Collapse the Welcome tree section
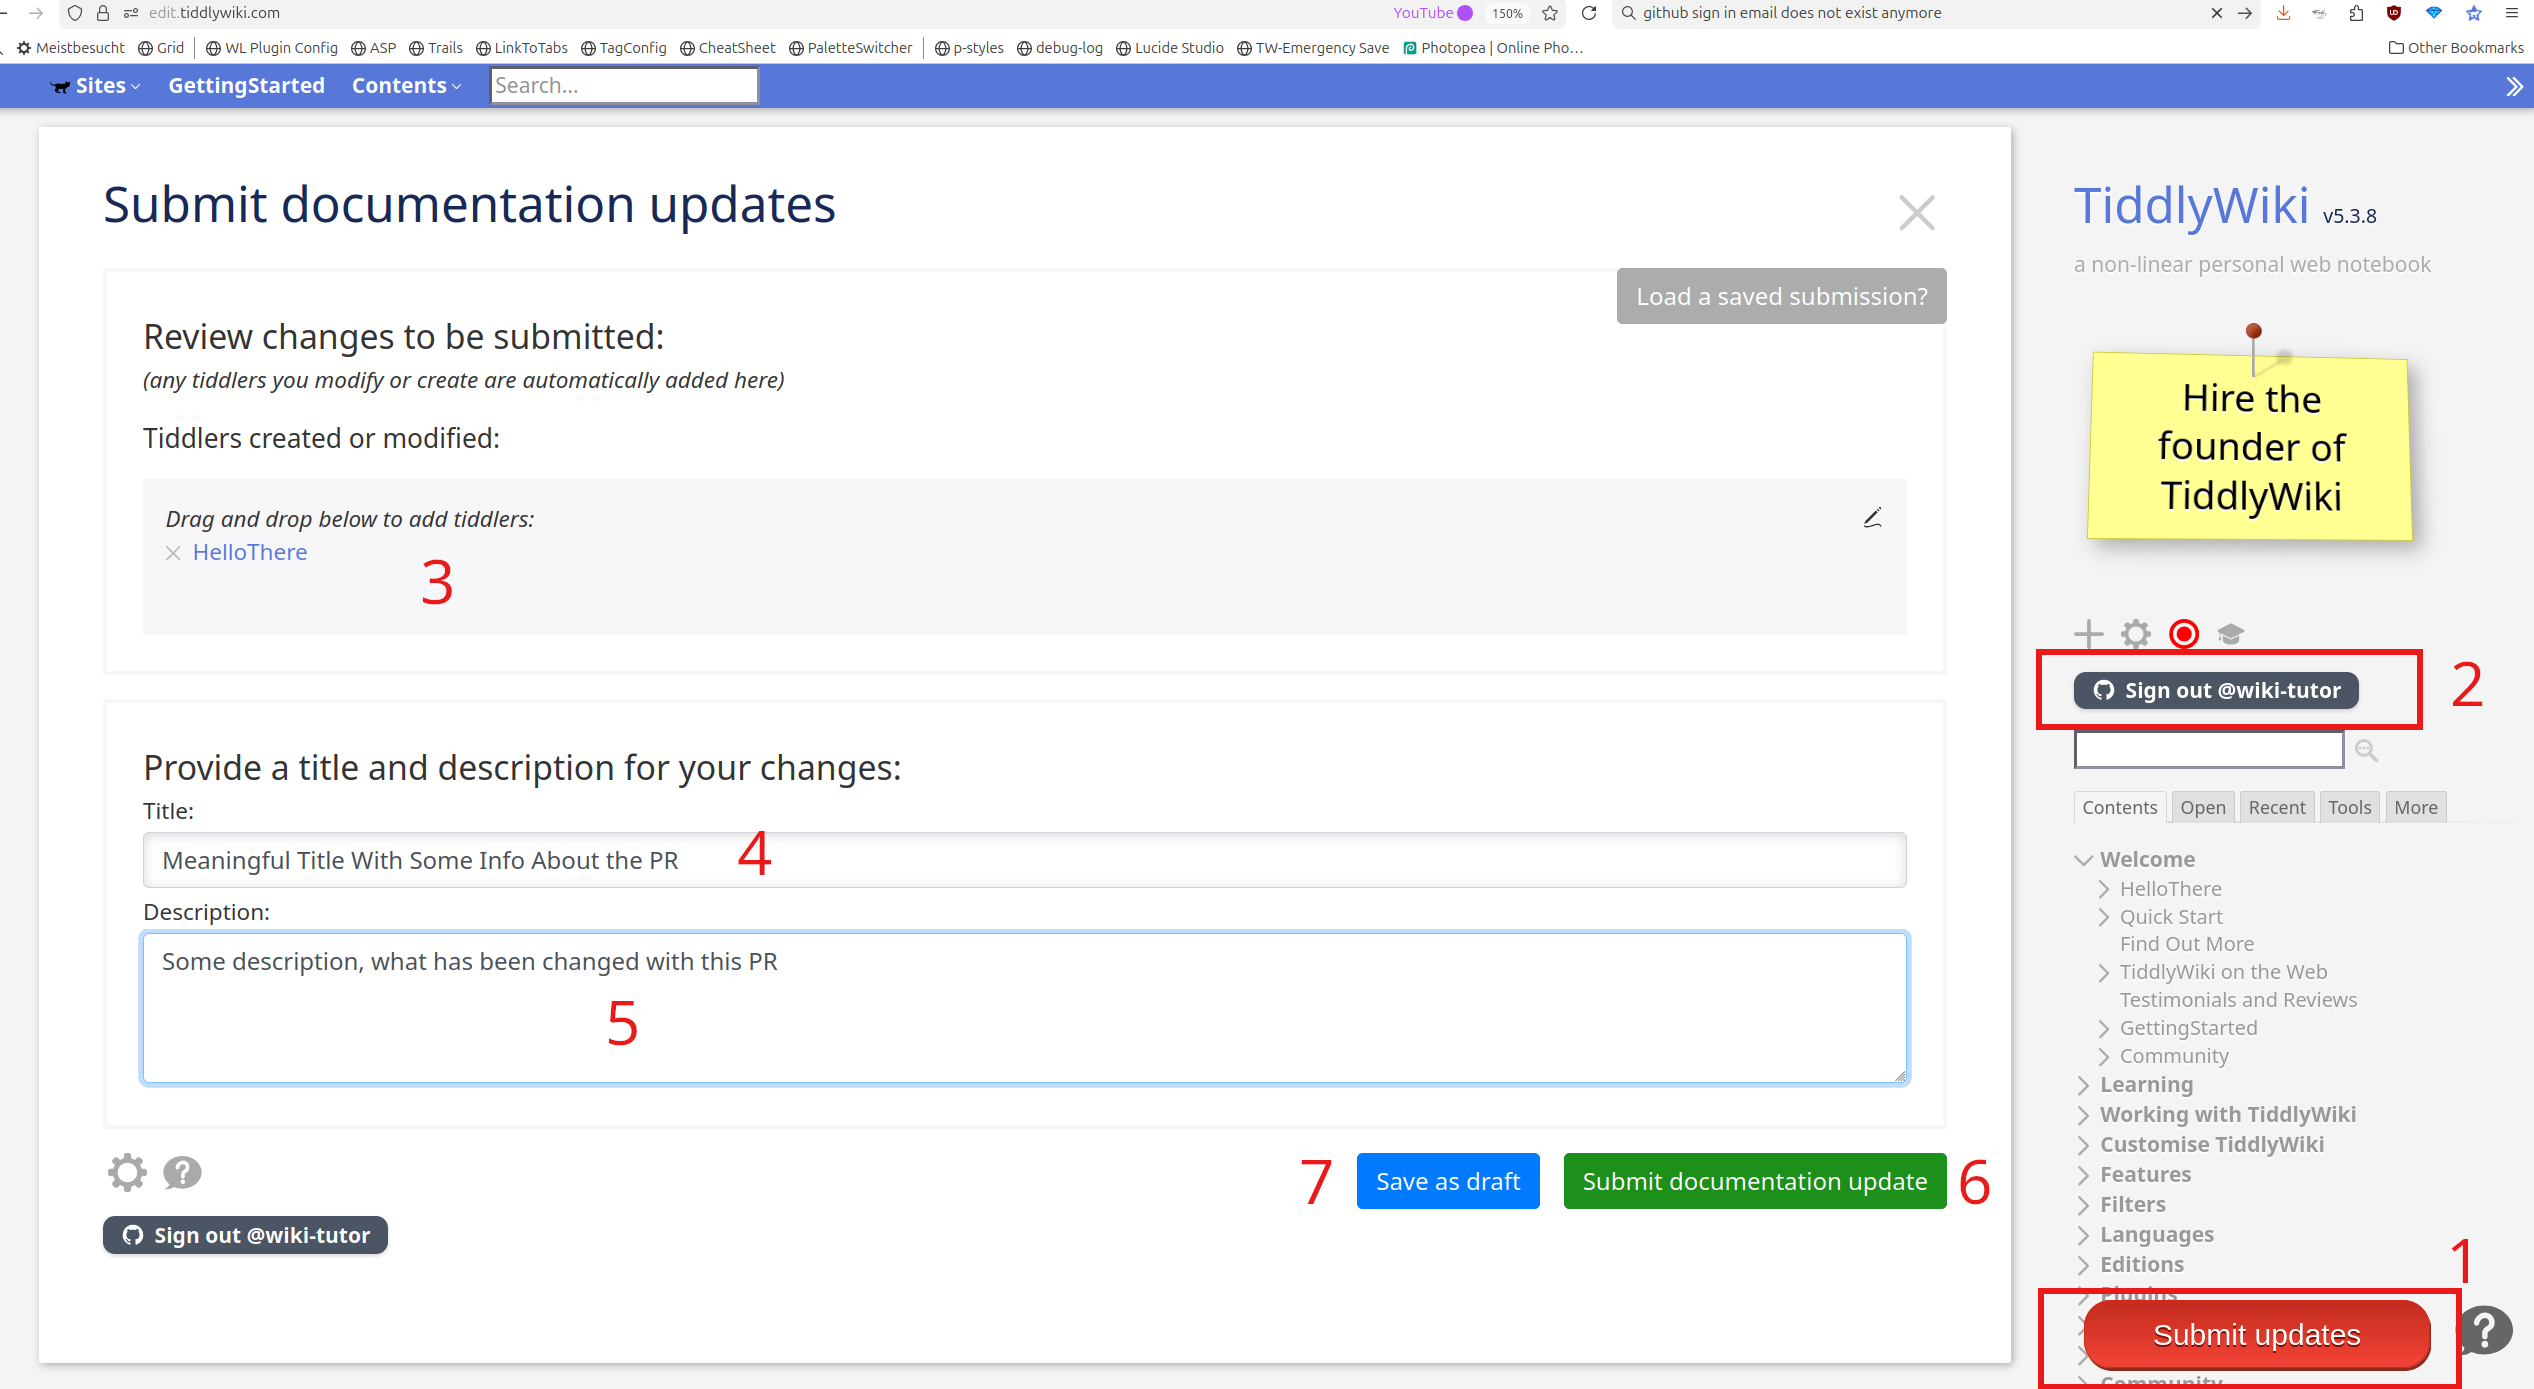This screenshot has width=2534, height=1389. [x=2084, y=860]
